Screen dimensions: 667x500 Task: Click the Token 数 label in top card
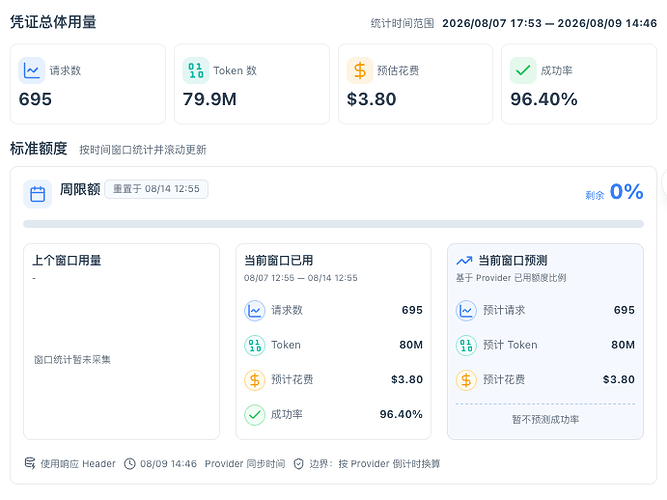point(235,70)
